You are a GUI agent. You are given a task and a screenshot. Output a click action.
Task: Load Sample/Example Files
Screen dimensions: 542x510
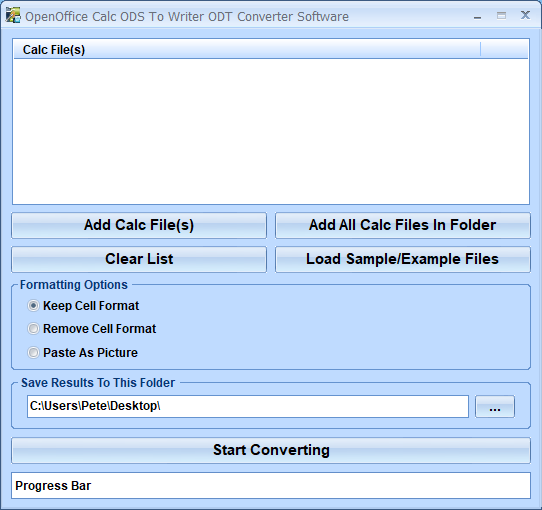[x=403, y=259]
